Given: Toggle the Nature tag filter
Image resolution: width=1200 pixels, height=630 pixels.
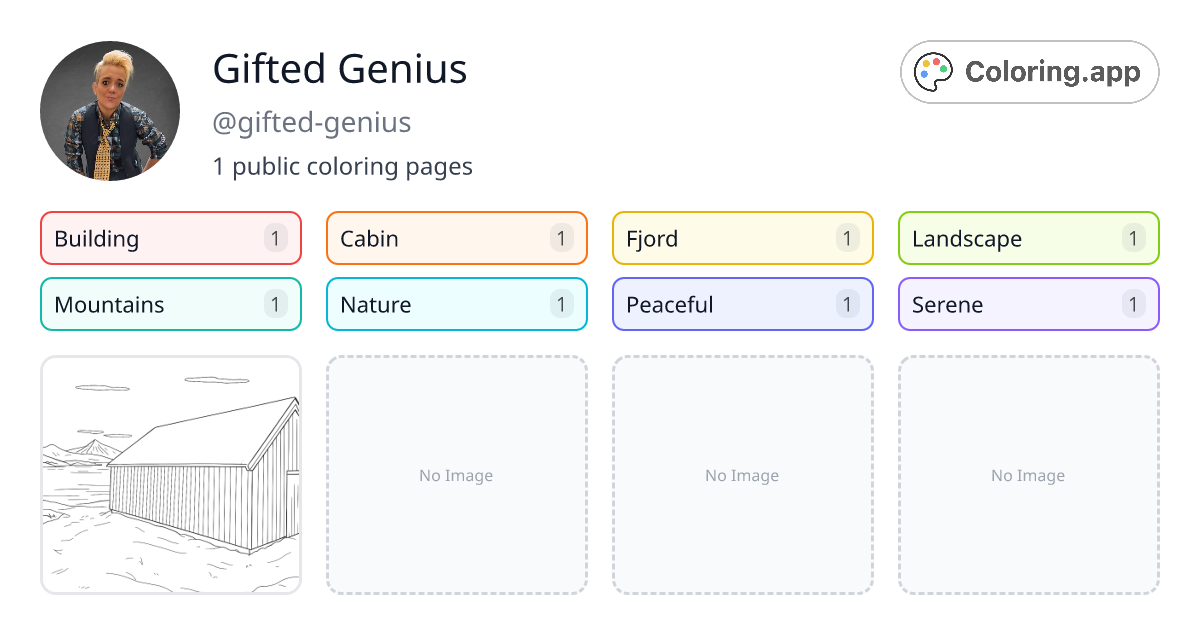Looking at the screenshot, I should 456,304.
